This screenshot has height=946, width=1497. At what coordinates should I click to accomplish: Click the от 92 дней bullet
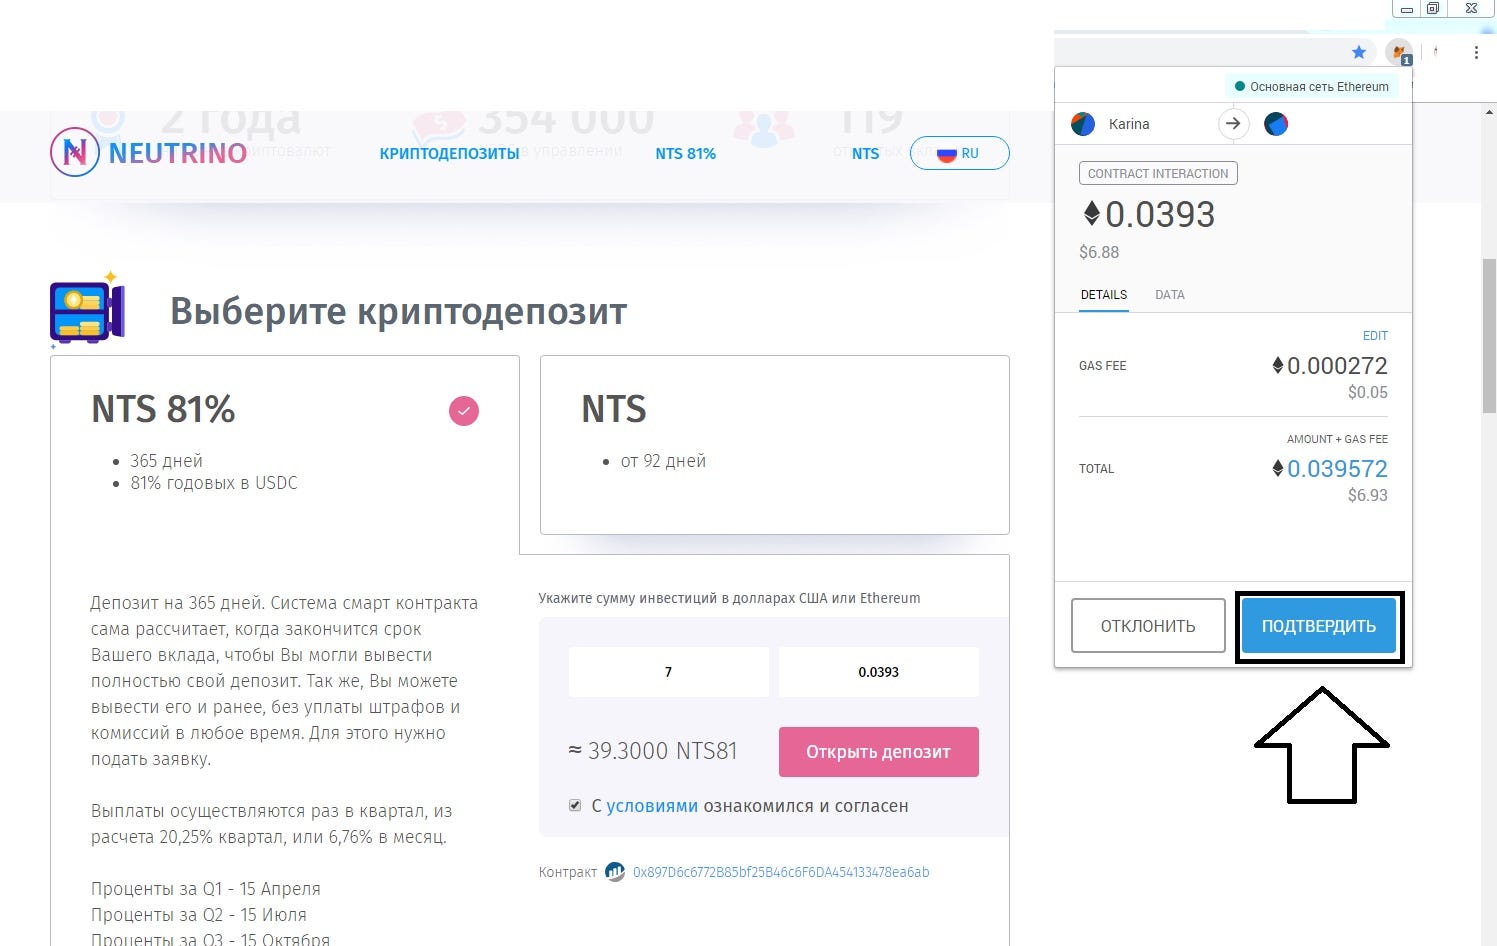click(663, 461)
